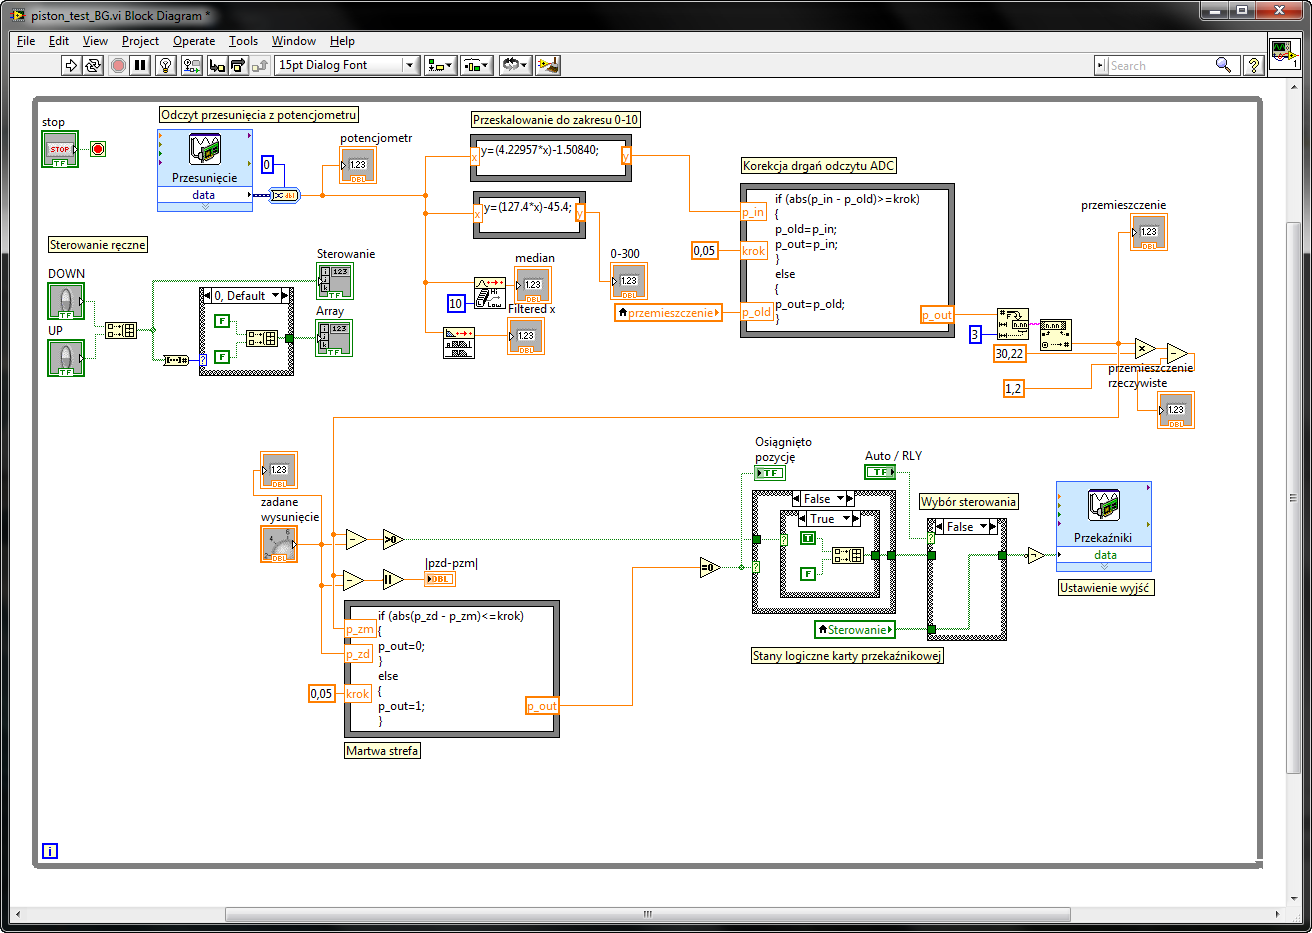Toggle the DOWN boolean switch terminal
The image size is (1312, 933).
click(66, 301)
